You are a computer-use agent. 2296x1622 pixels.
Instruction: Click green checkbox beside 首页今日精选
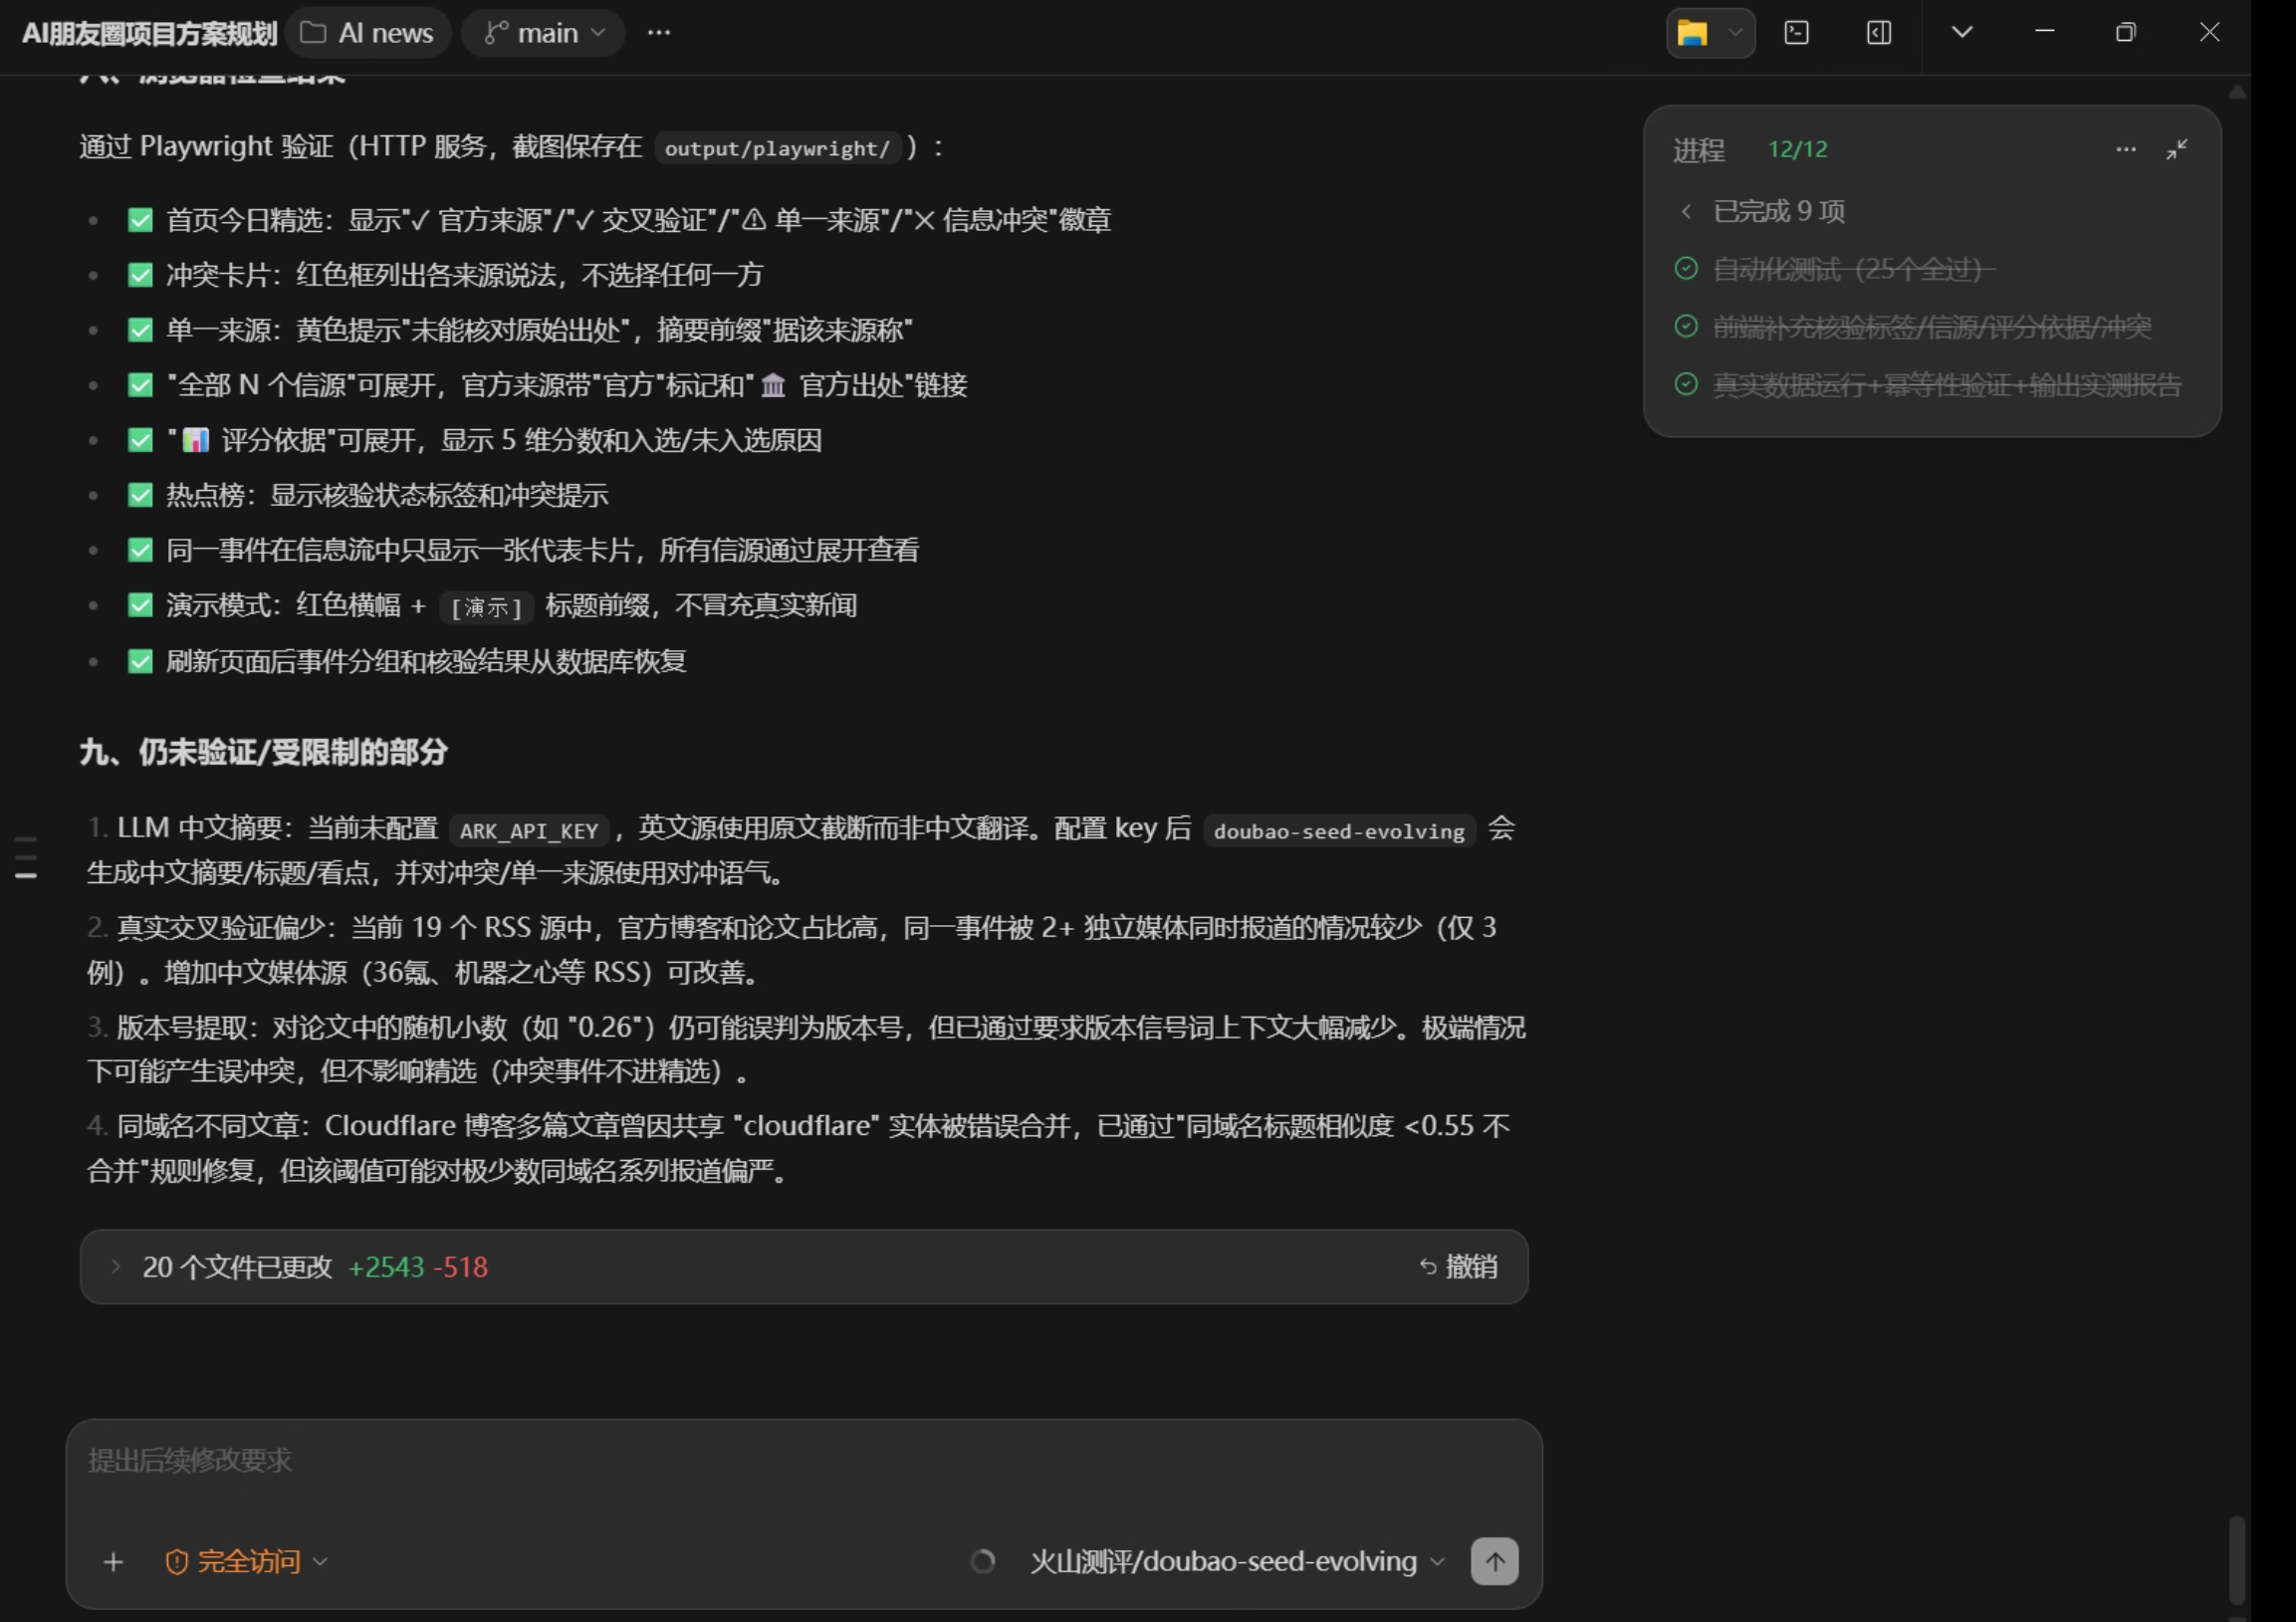coord(140,220)
